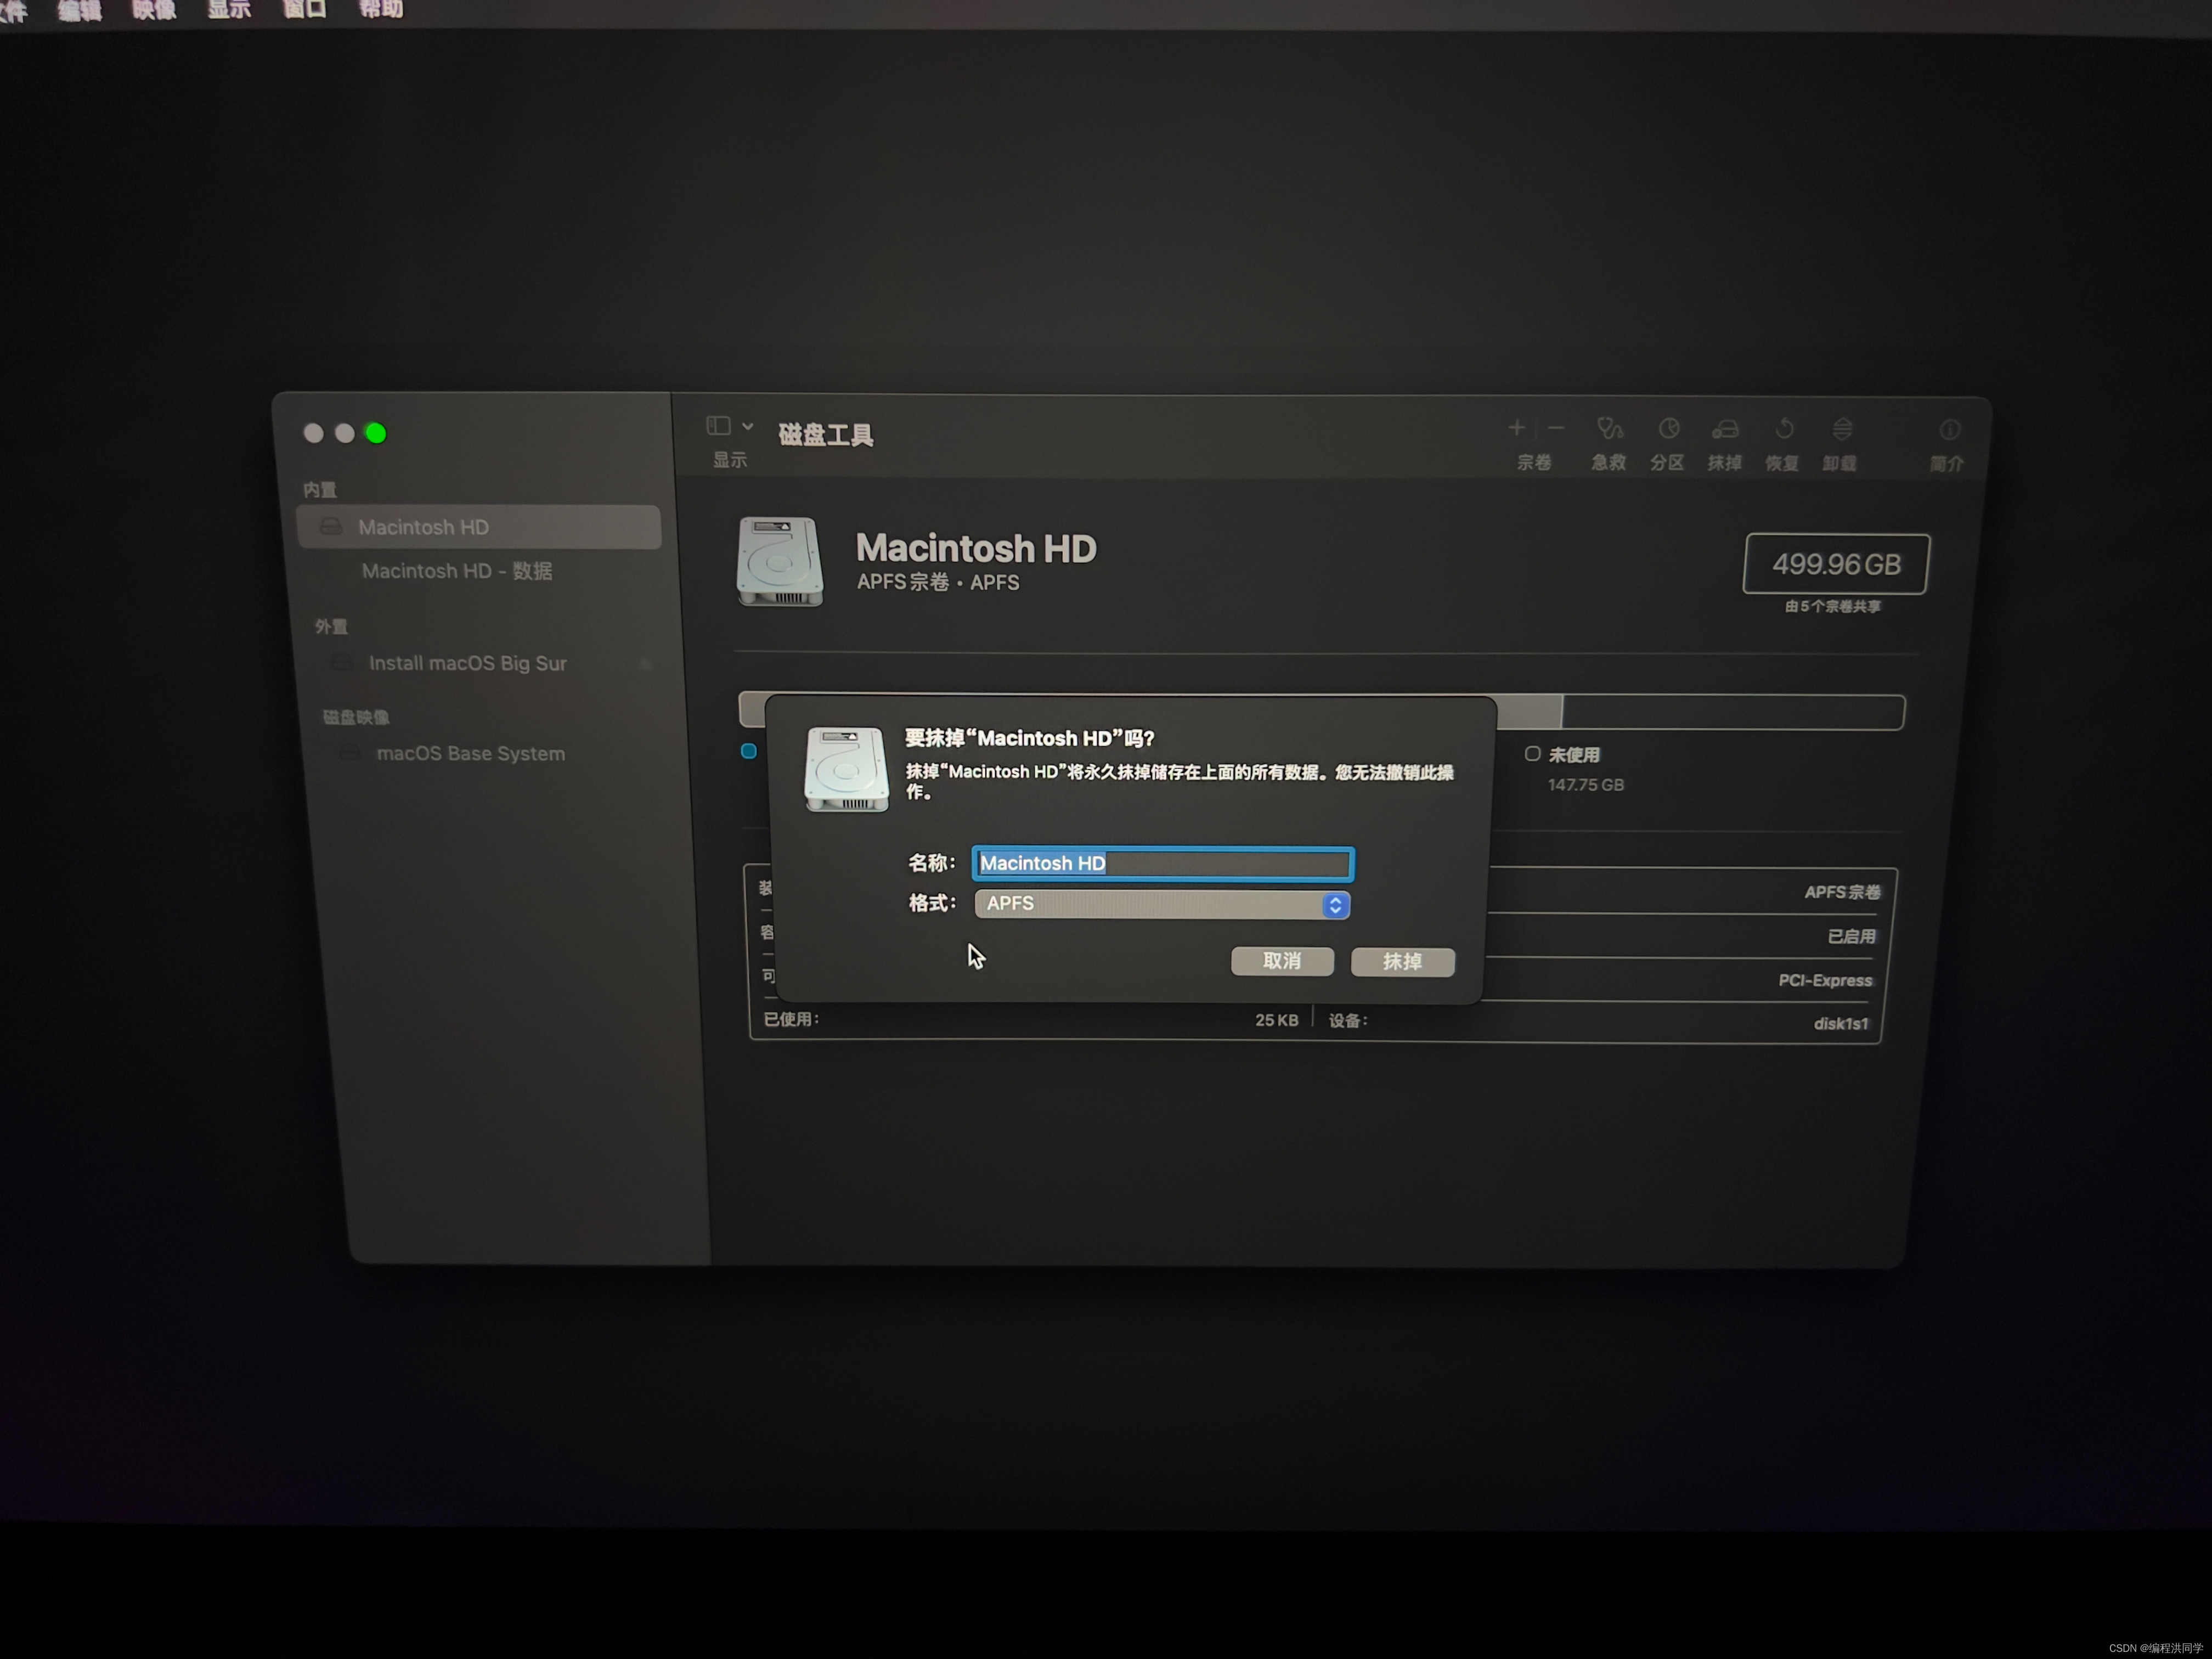The height and width of the screenshot is (1659, 2212).
Task: Click the Unmount (卸载) toolbar icon
Action: click(1842, 430)
